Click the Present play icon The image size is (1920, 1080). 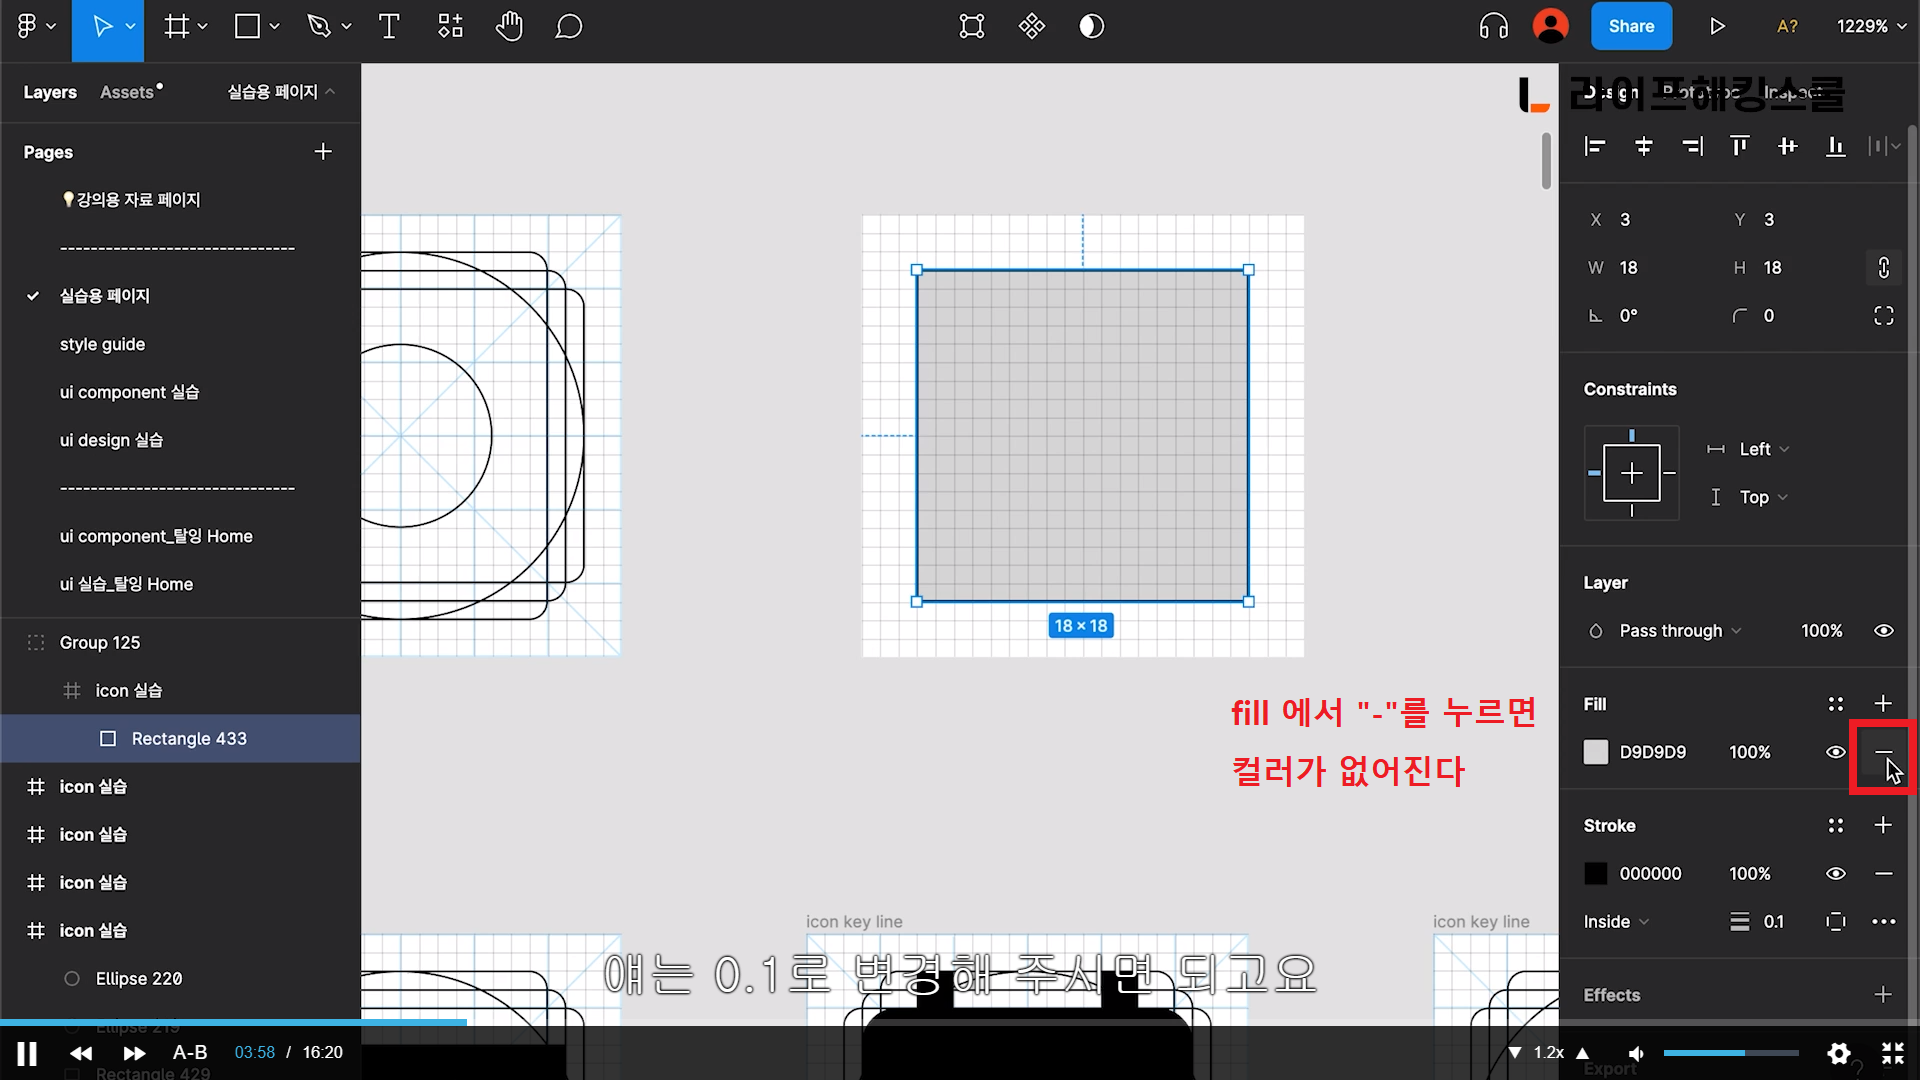pos(1717,27)
